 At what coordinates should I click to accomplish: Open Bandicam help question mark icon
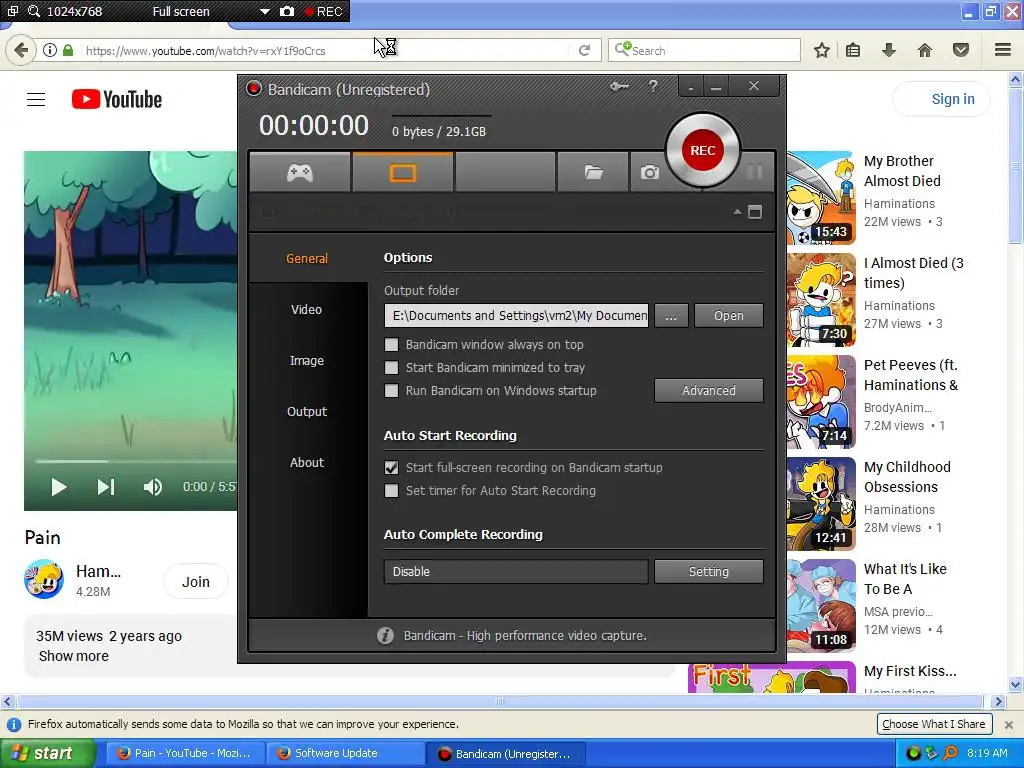point(653,86)
